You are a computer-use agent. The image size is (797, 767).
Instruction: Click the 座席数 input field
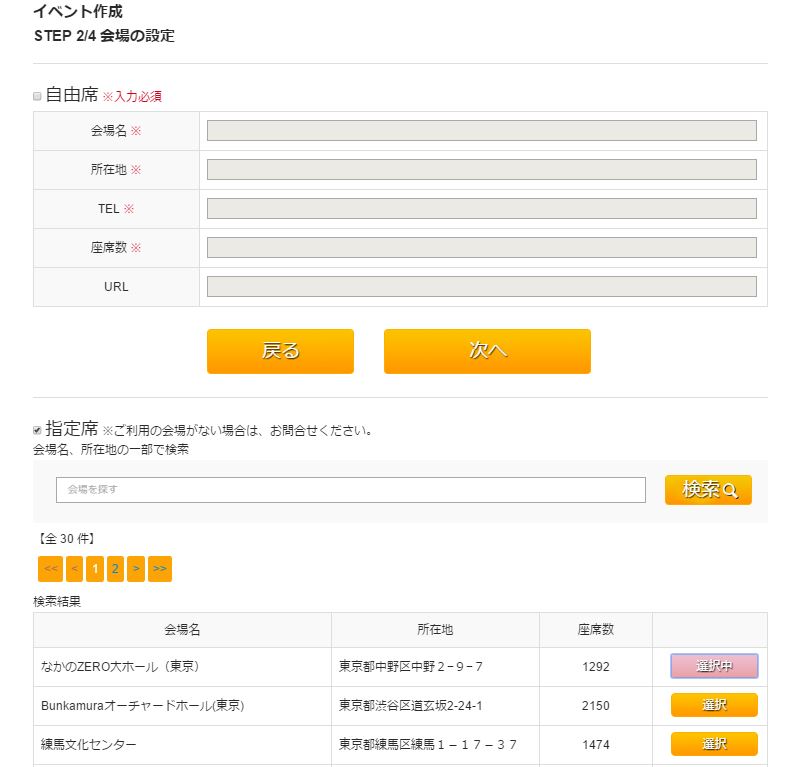pyautogui.click(x=481, y=248)
